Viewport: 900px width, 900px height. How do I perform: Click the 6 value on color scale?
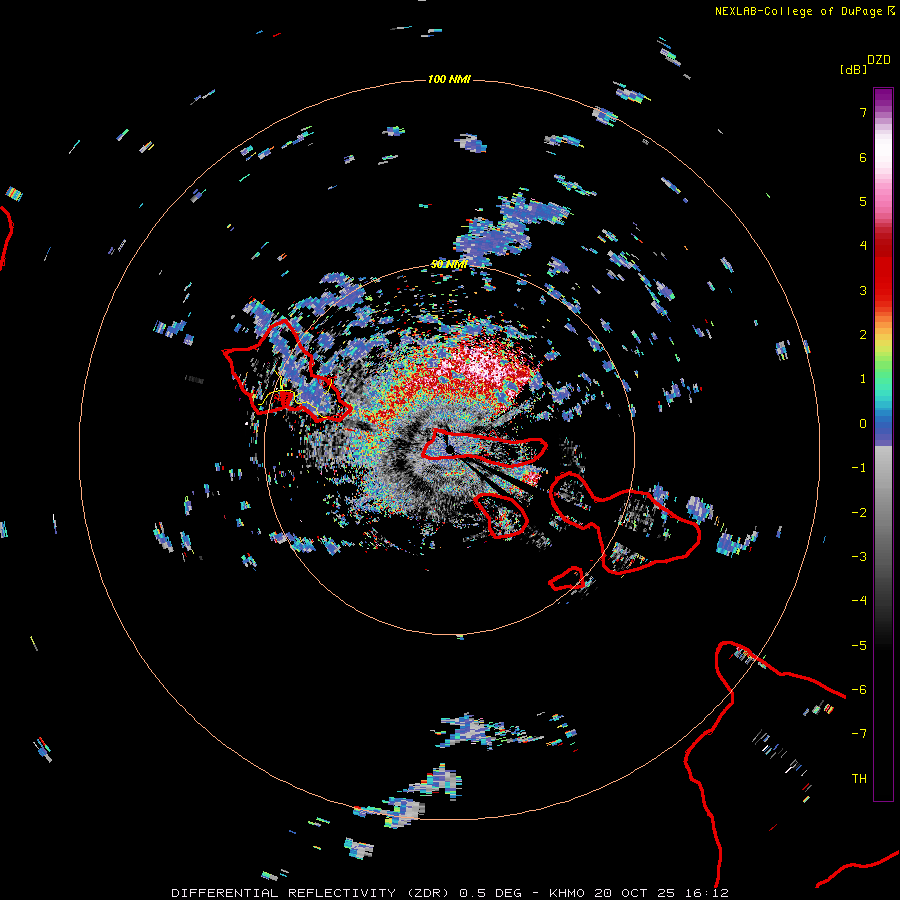click(x=863, y=157)
